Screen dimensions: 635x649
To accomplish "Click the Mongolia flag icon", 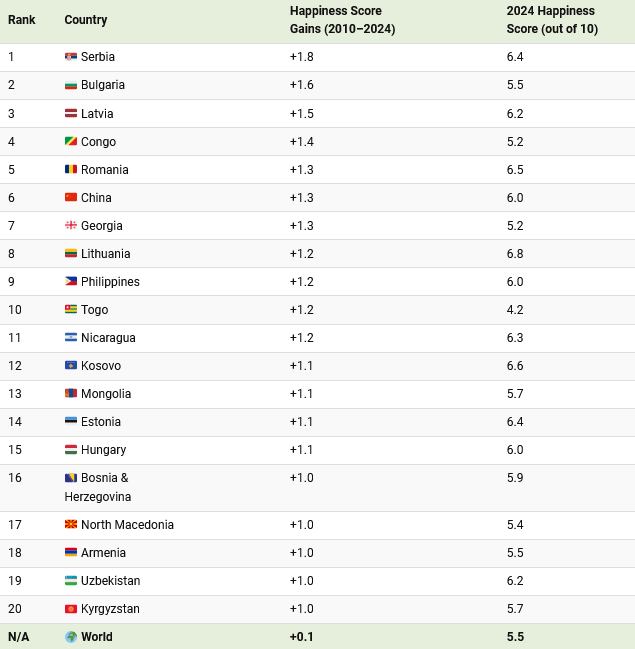I will [71, 394].
